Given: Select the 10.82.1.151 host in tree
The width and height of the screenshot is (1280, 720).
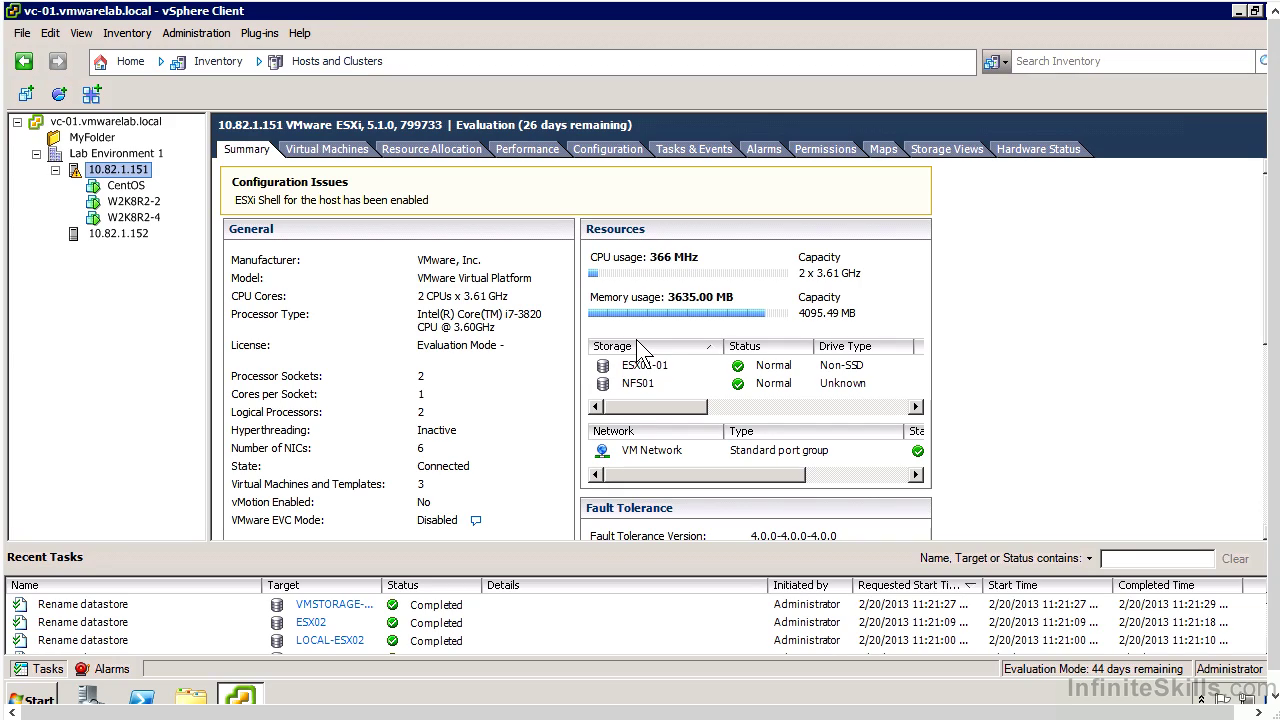Looking at the screenshot, I should tap(118, 170).
